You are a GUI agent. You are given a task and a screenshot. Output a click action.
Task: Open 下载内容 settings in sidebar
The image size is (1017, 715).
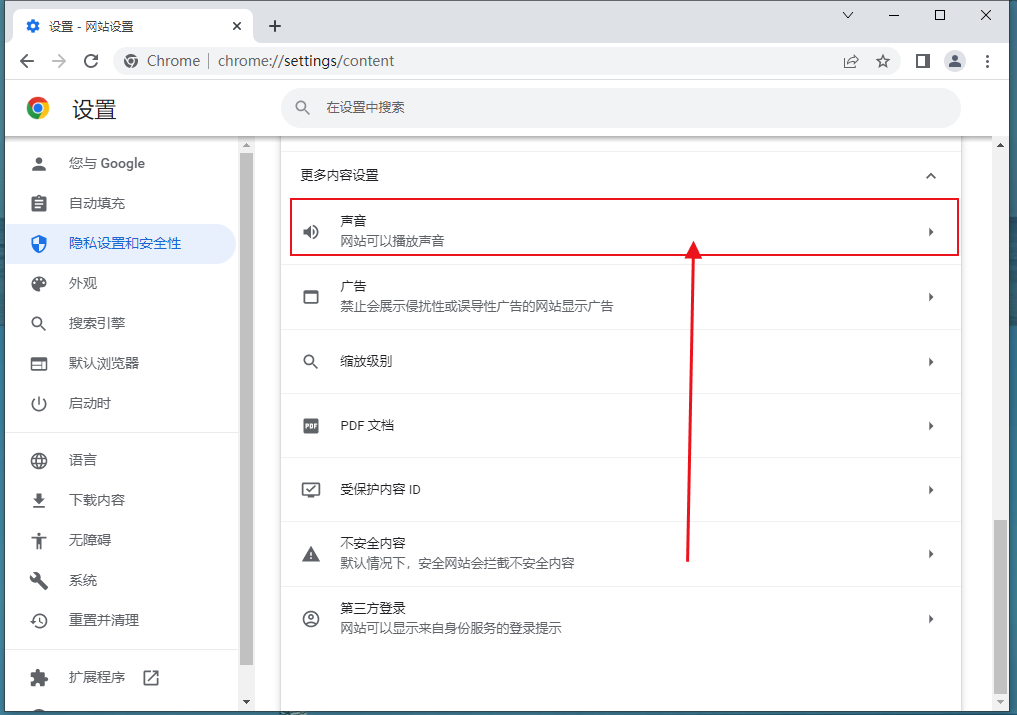pyautogui.click(x=121, y=500)
